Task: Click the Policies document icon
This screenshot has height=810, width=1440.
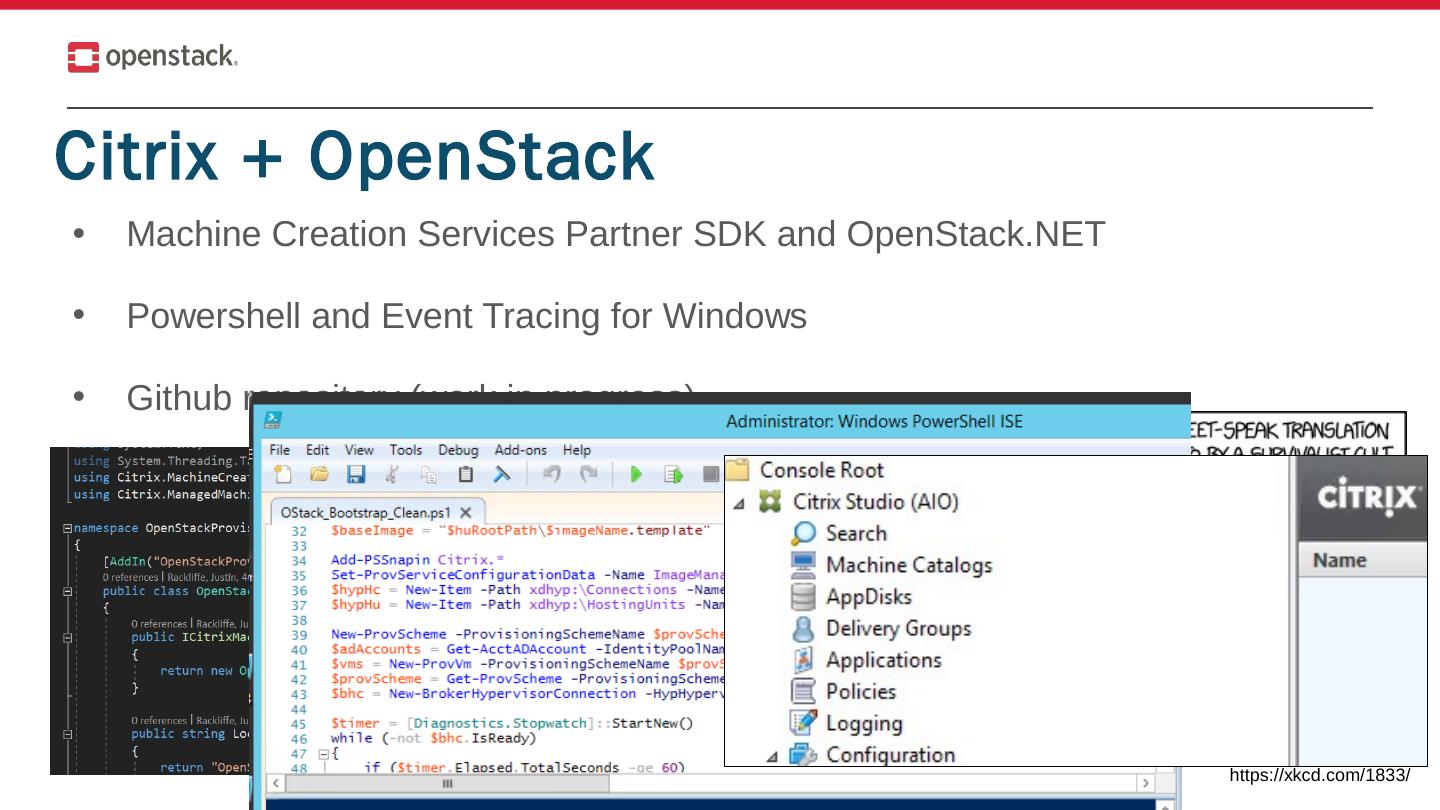Action: 803,692
